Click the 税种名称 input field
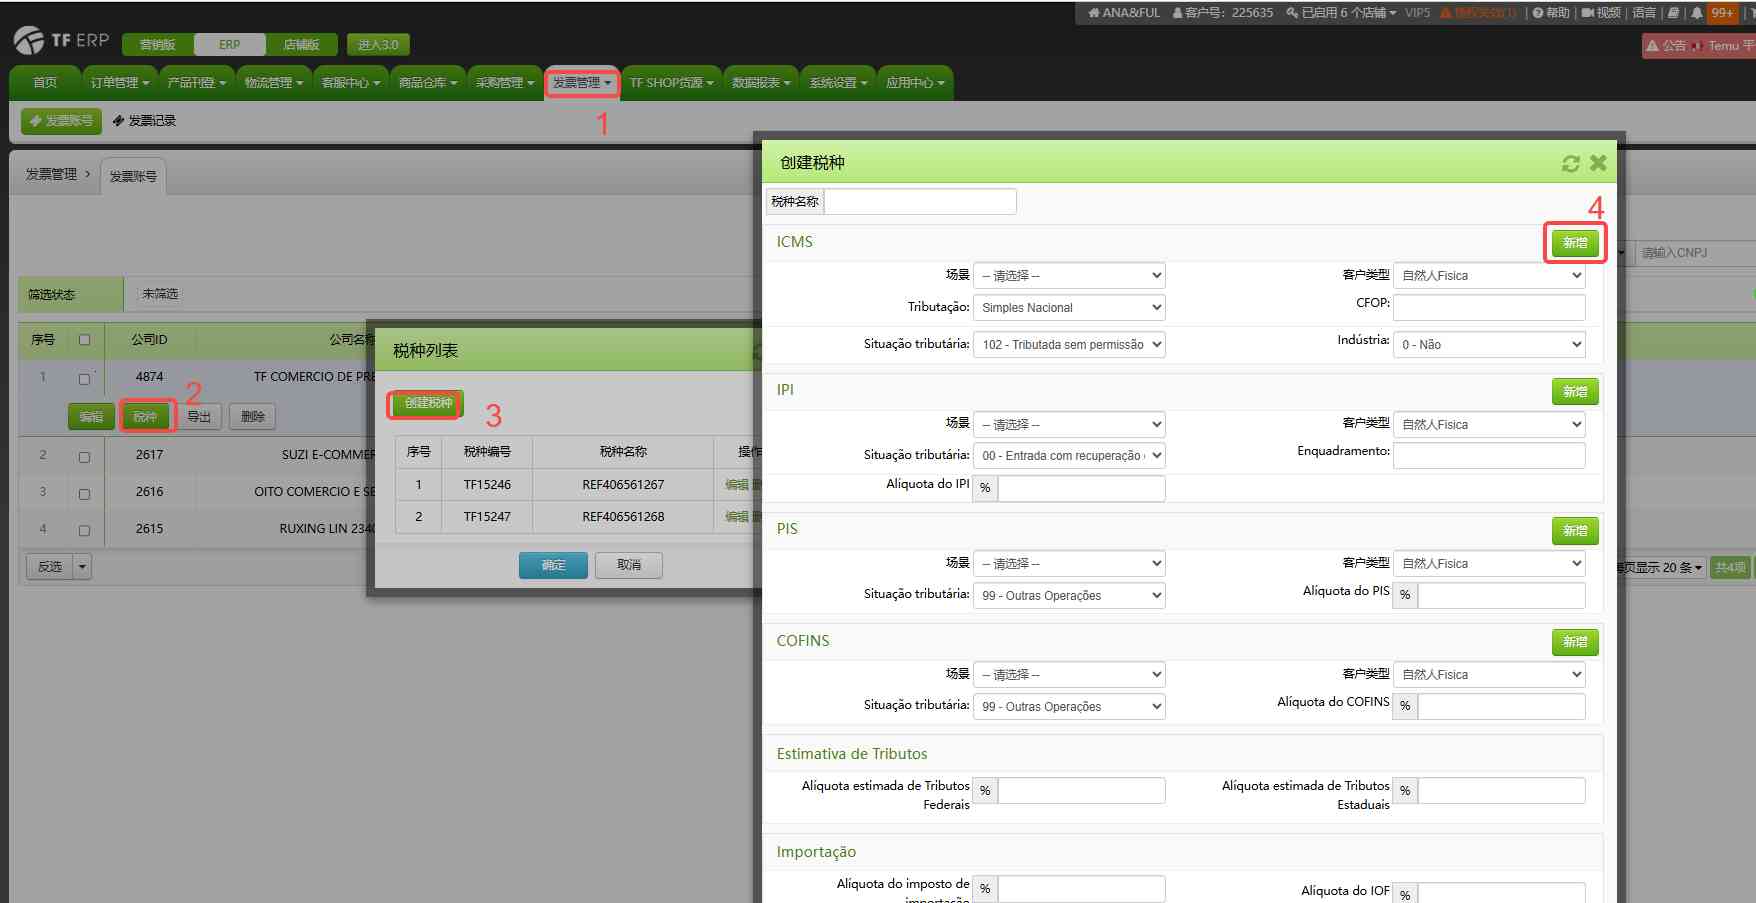This screenshot has width=1756, height=903. pyautogui.click(x=919, y=202)
